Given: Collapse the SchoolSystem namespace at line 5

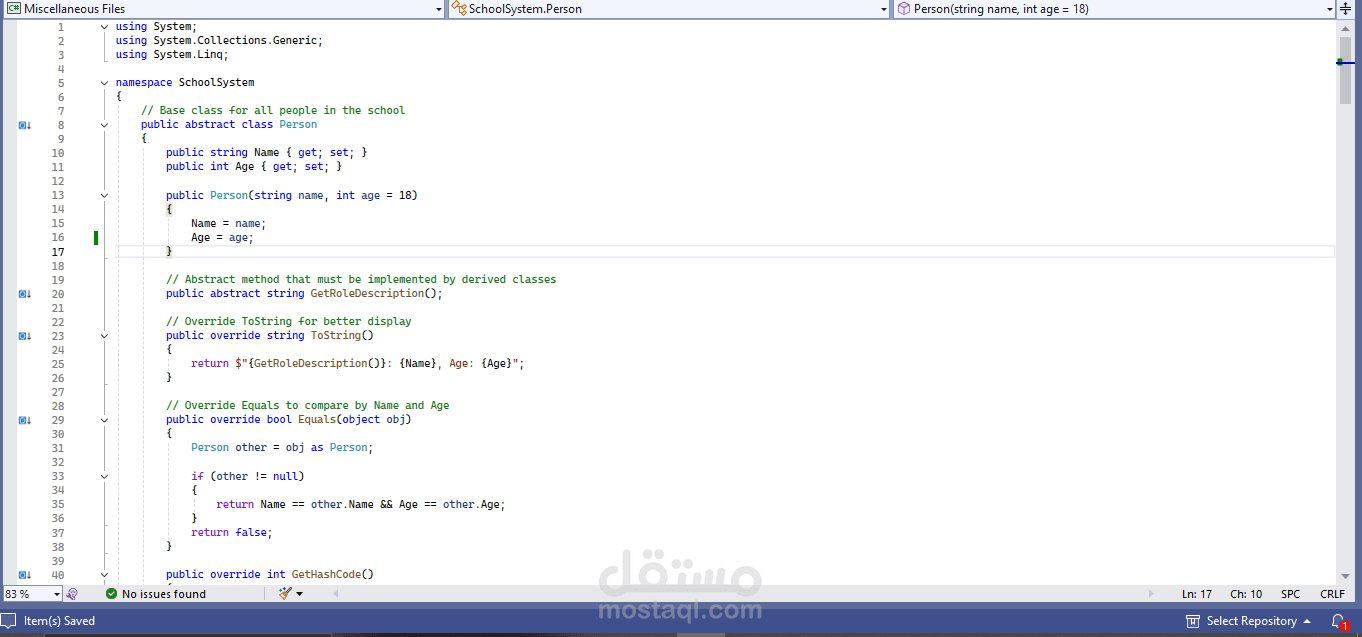Looking at the screenshot, I should tap(105, 83).
